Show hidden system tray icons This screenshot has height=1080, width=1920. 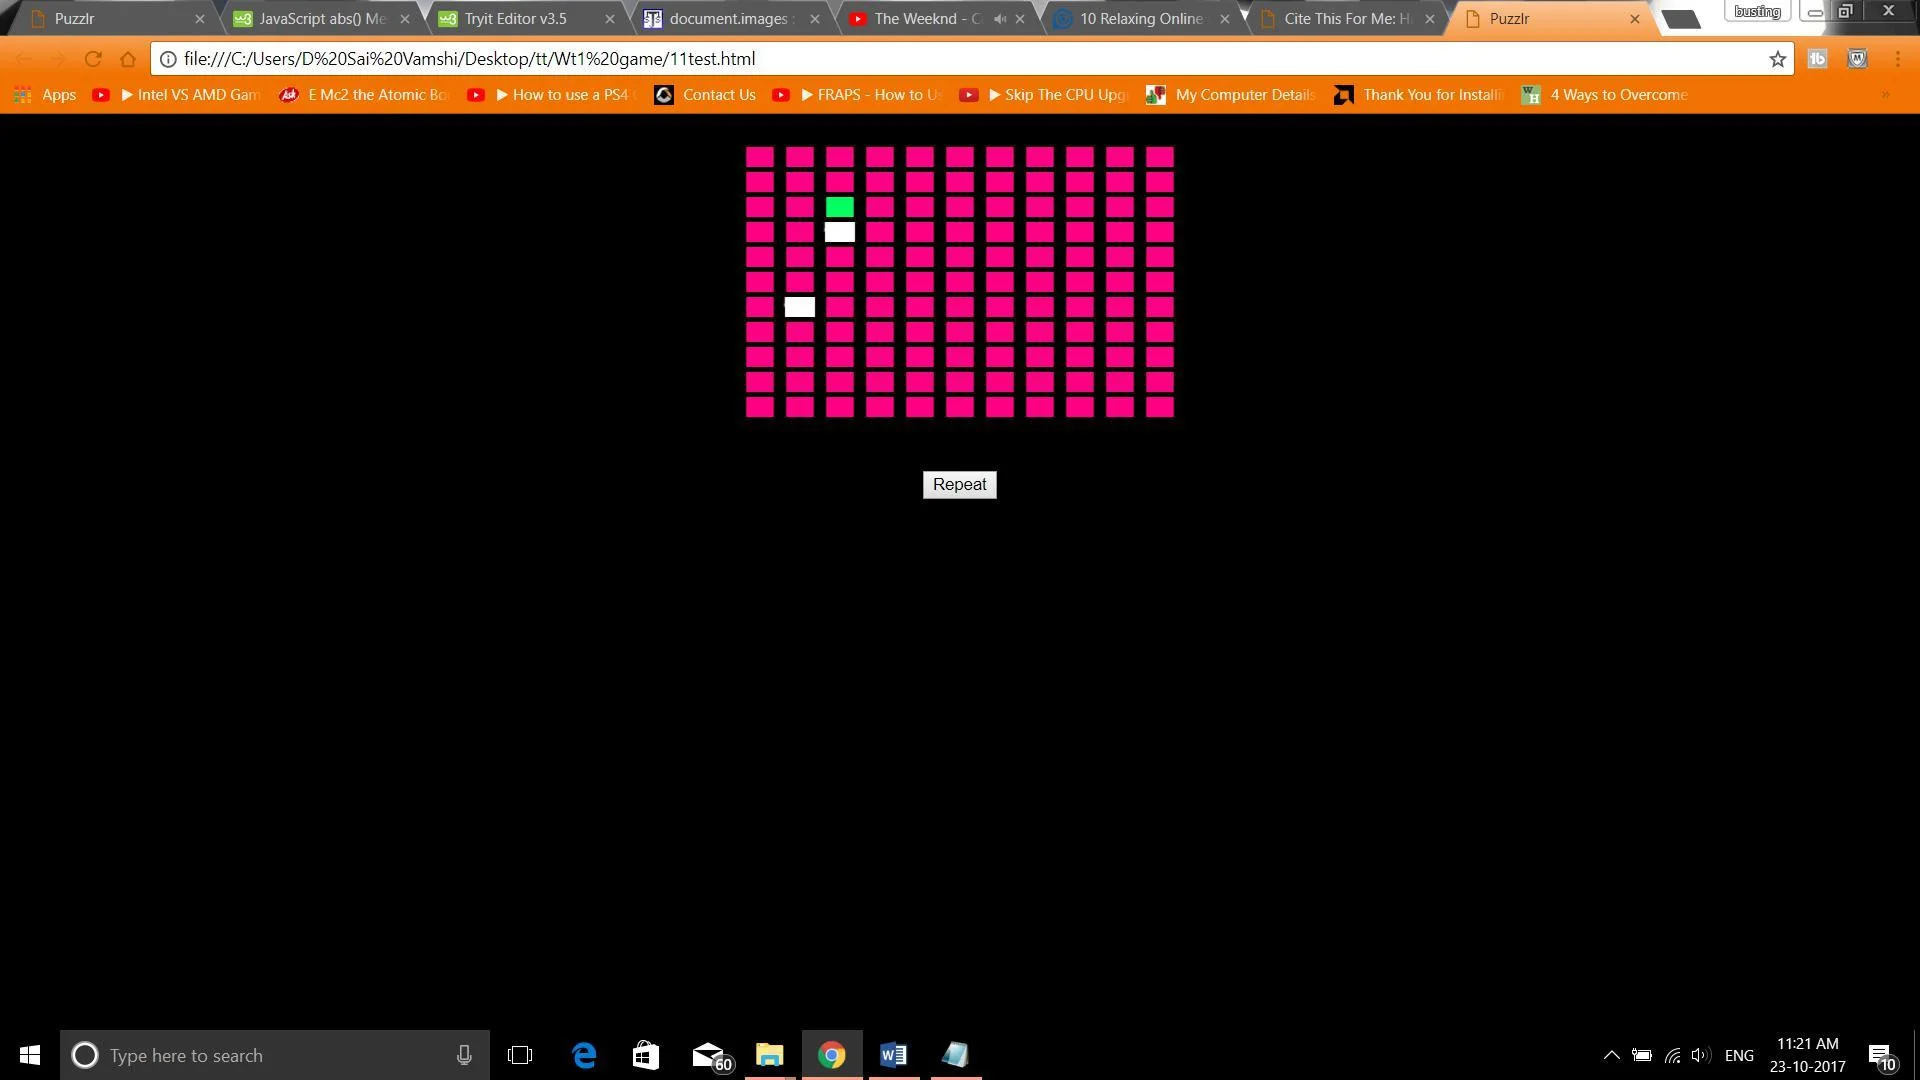1611,1055
